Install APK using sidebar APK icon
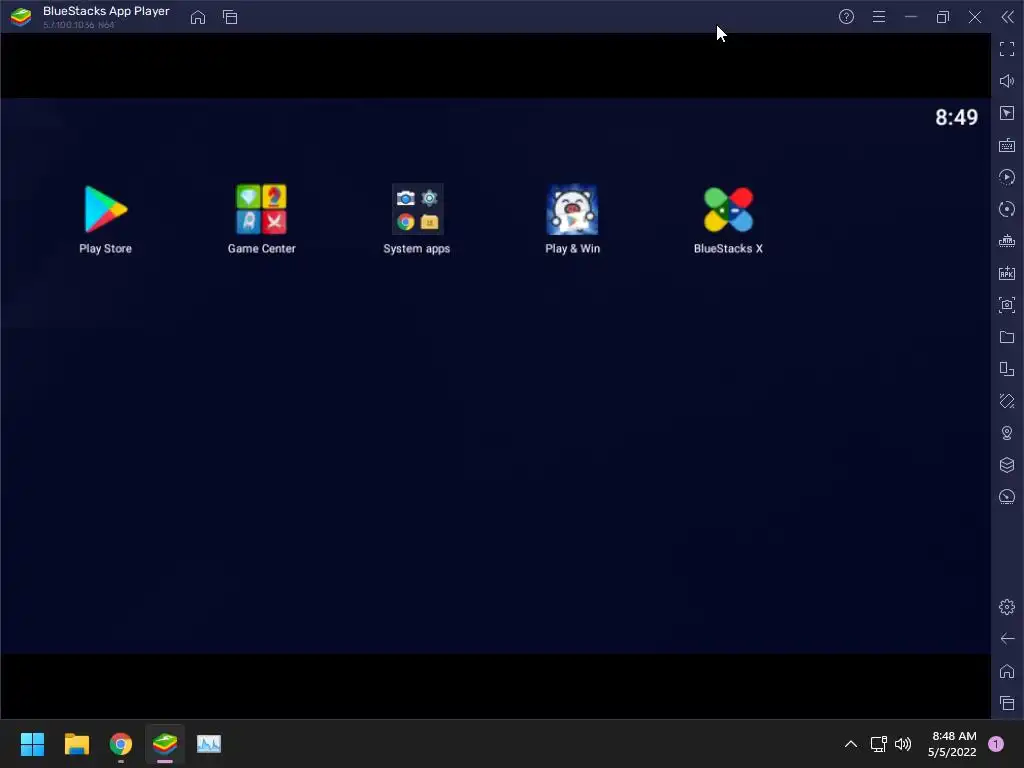 (1007, 273)
